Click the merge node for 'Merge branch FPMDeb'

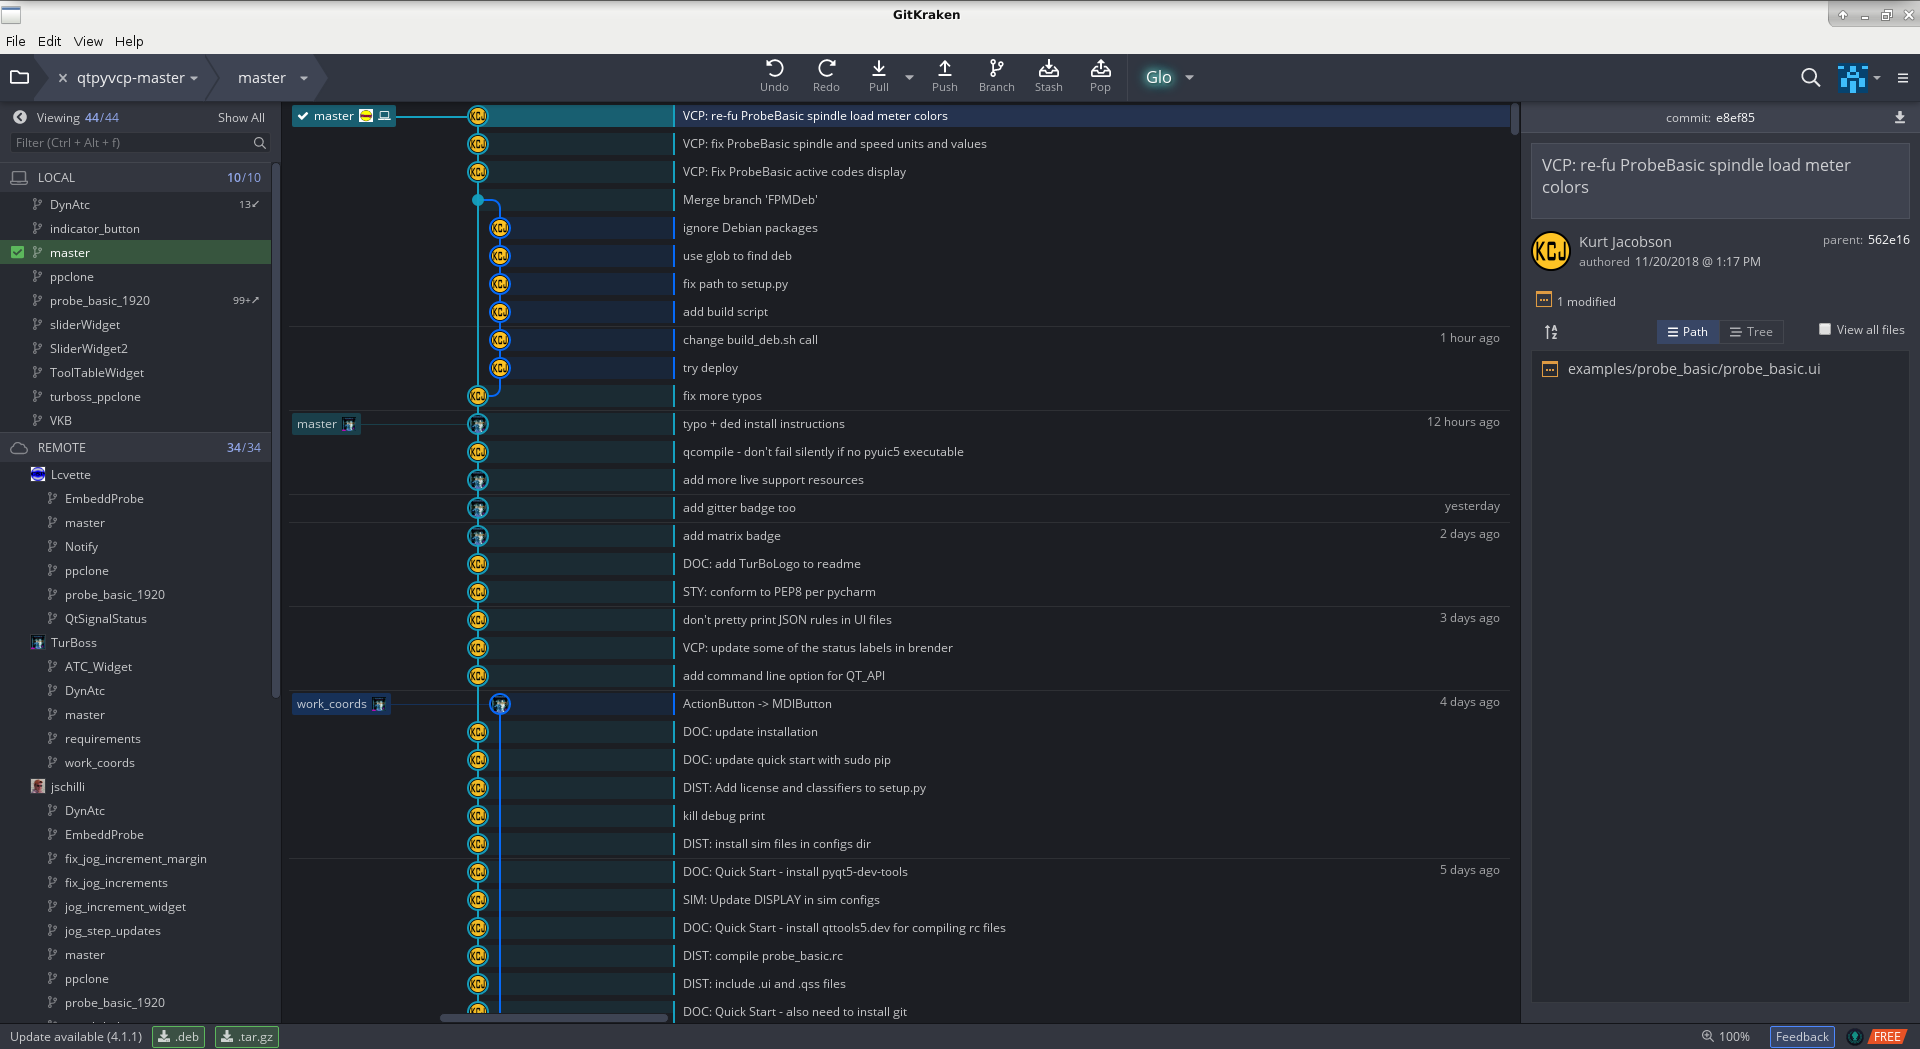[478, 200]
